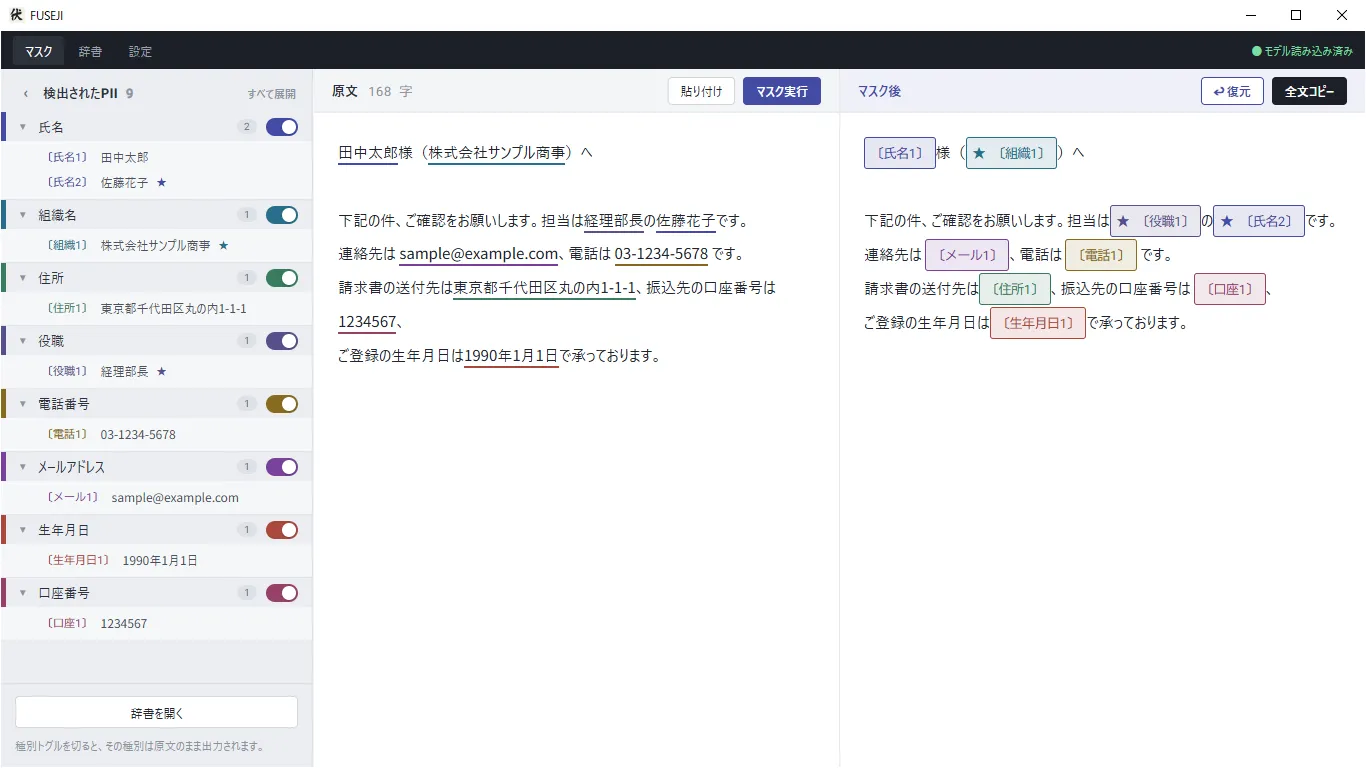Click underlined 佐藤花子 in original text
This screenshot has height=768, width=1366.
pyautogui.click(x=686, y=221)
